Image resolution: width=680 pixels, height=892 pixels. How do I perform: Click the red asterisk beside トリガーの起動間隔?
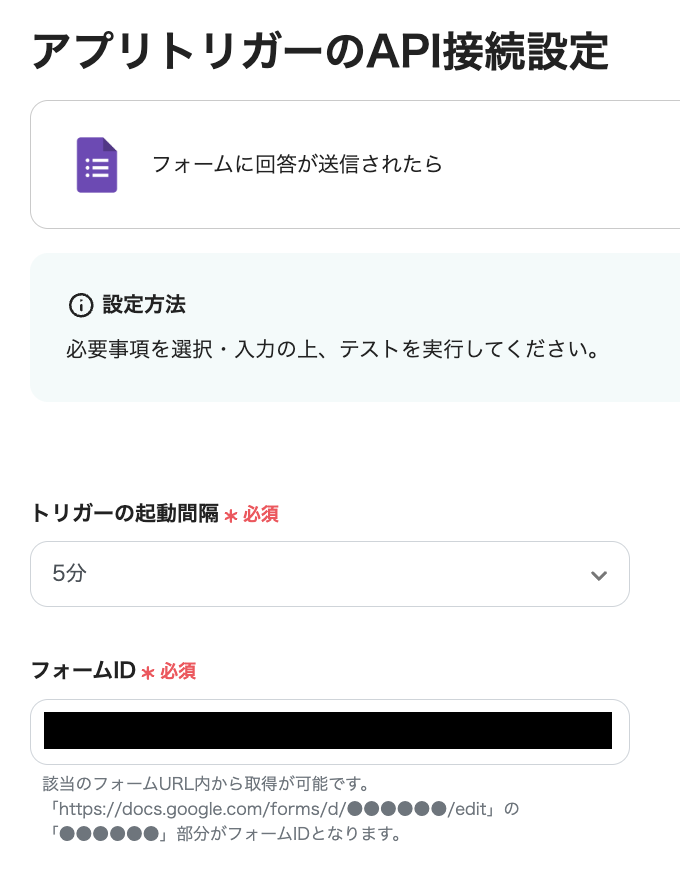point(230,516)
